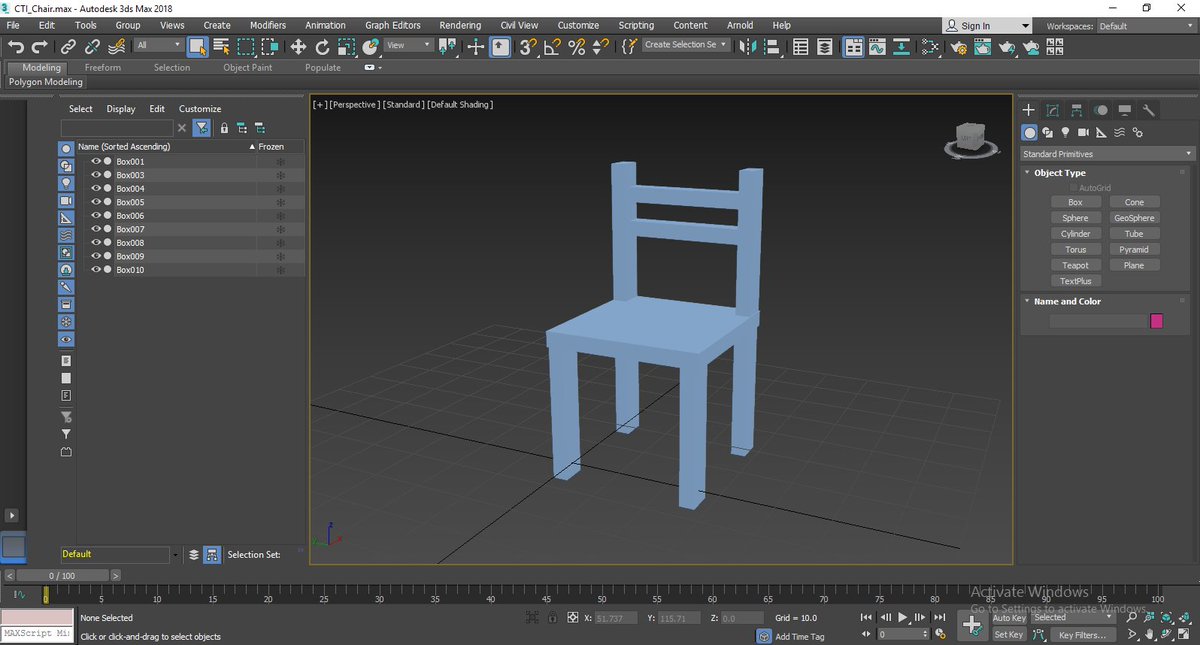Open Select by Name dialog icon
The height and width of the screenshot is (645, 1200).
222,46
